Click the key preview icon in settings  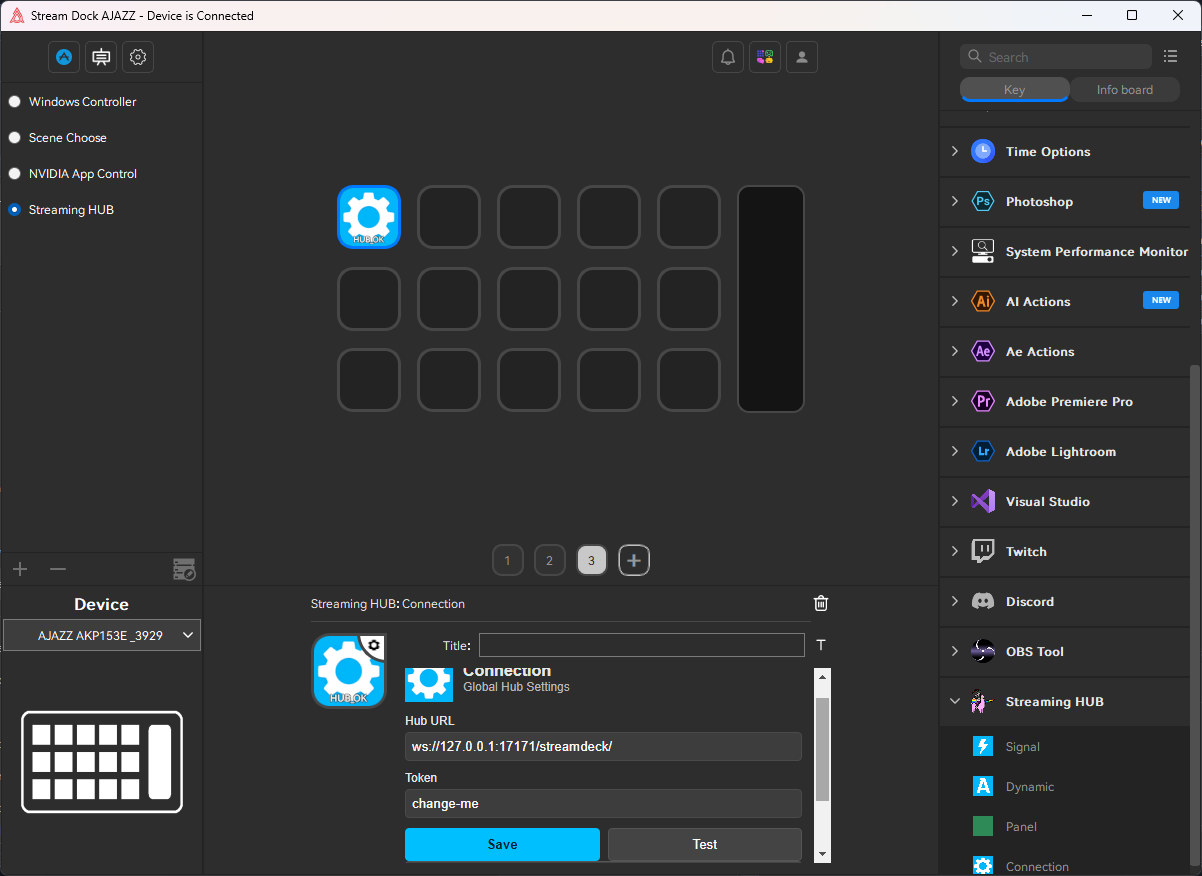(x=348, y=671)
